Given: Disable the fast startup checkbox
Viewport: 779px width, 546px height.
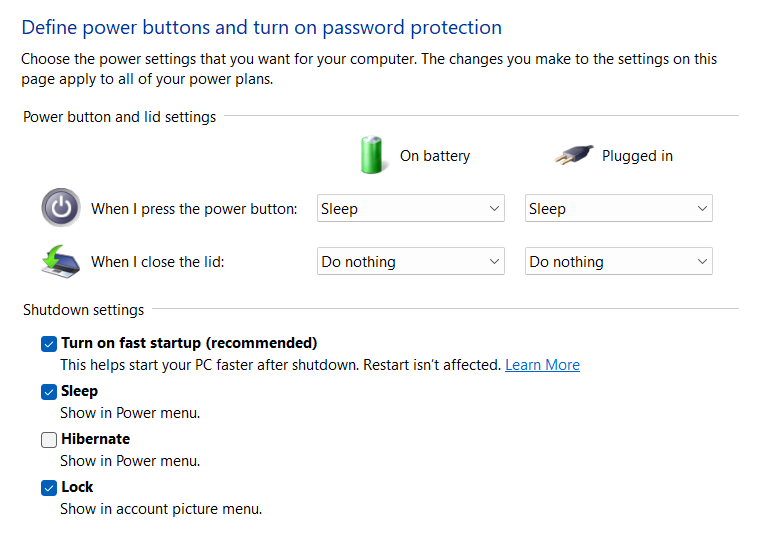Looking at the screenshot, I should pos(49,343).
